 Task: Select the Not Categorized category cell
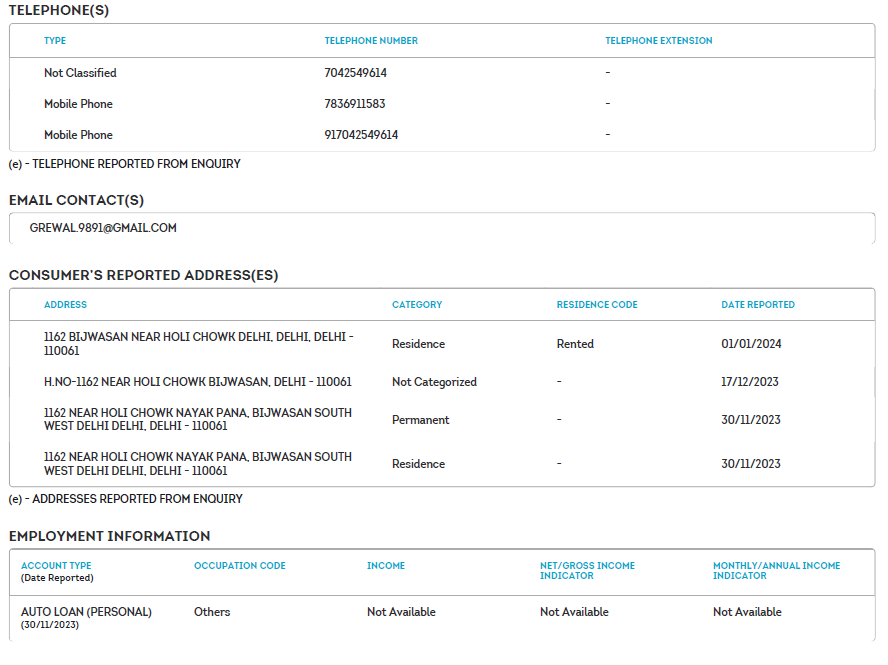click(434, 382)
